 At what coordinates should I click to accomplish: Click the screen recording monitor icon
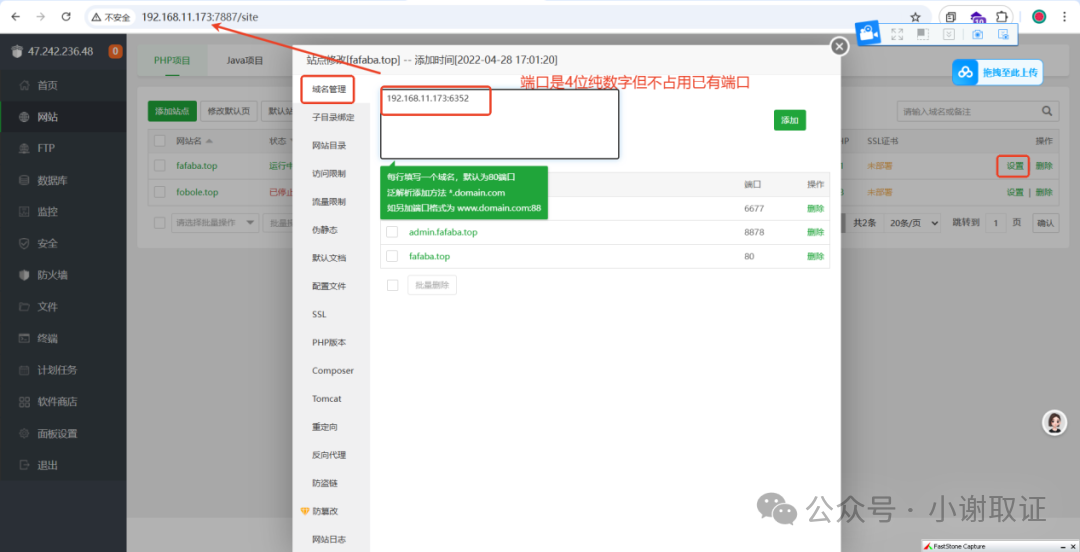pyautogui.click(x=1004, y=34)
